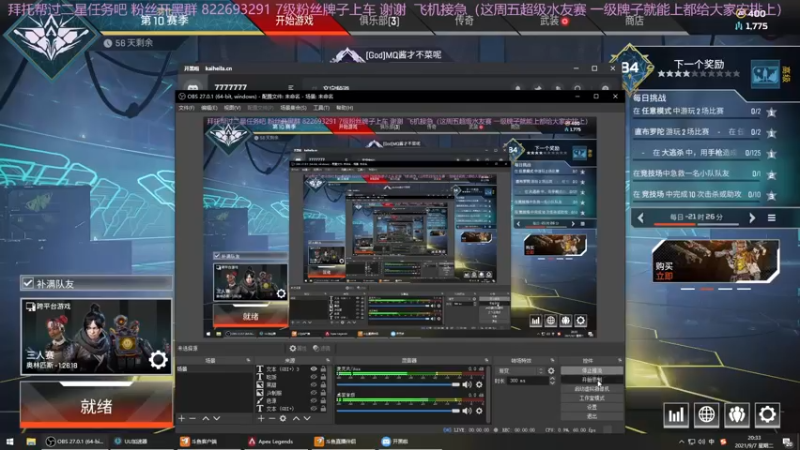This screenshot has height=450, width=800.
Task: Click microphone volume slider in mixer
Action: coord(398,384)
